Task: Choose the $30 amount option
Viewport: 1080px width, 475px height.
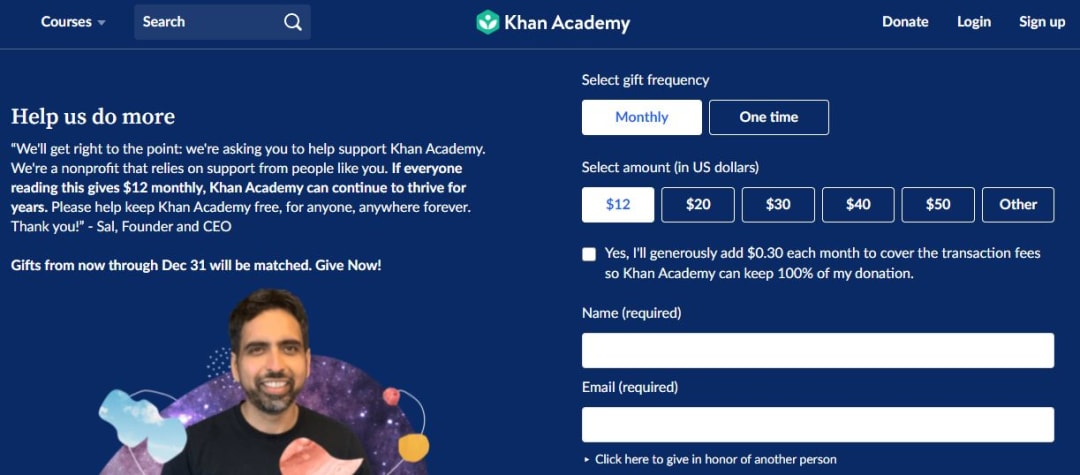Action: [778, 204]
